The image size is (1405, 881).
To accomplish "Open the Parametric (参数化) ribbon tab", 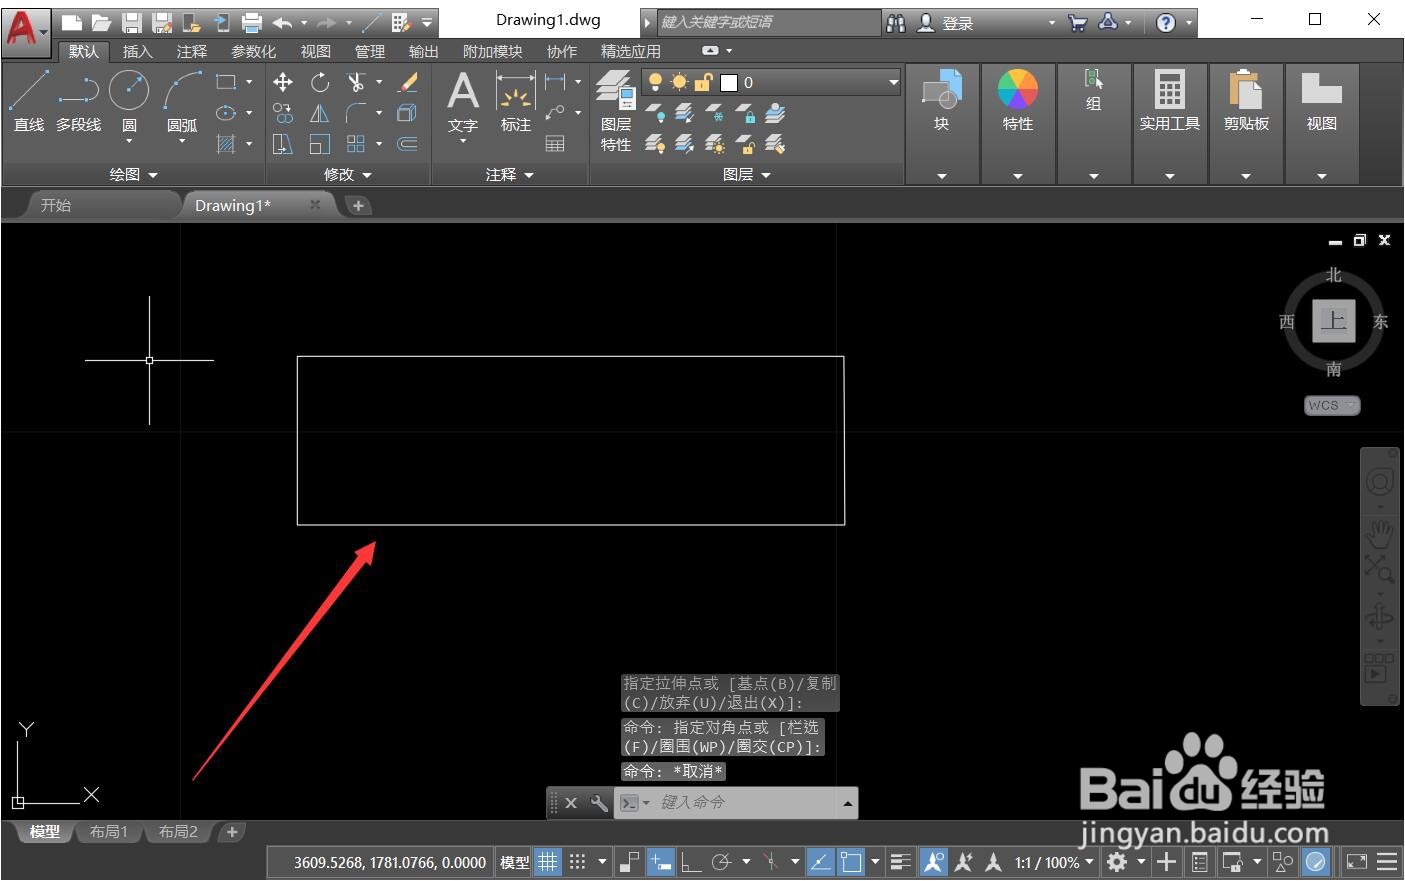I will pyautogui.click(x=254, y=51).
